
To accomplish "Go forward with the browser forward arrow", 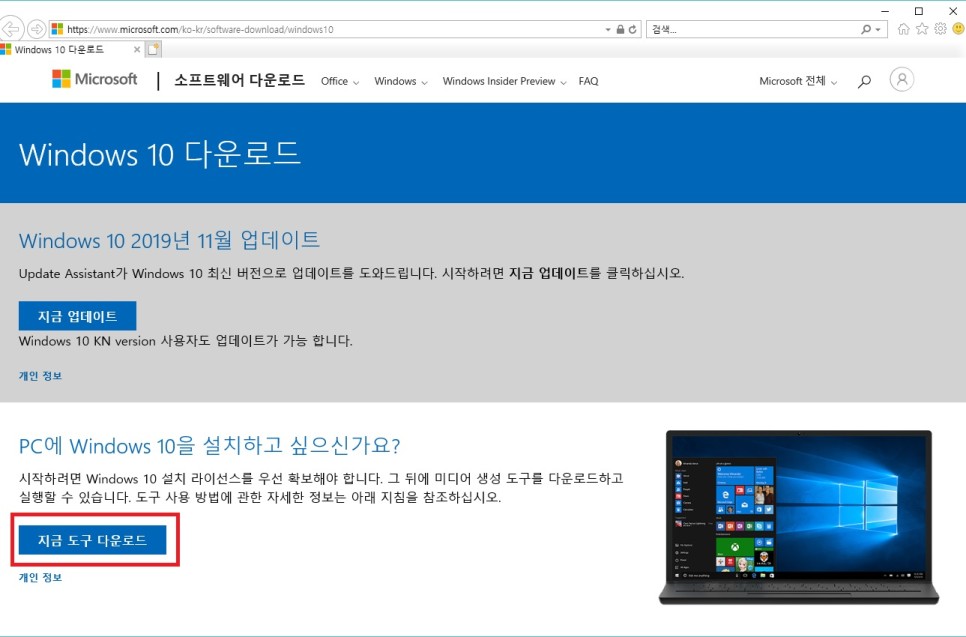I will pyautogui.click(x=37, y=29).
